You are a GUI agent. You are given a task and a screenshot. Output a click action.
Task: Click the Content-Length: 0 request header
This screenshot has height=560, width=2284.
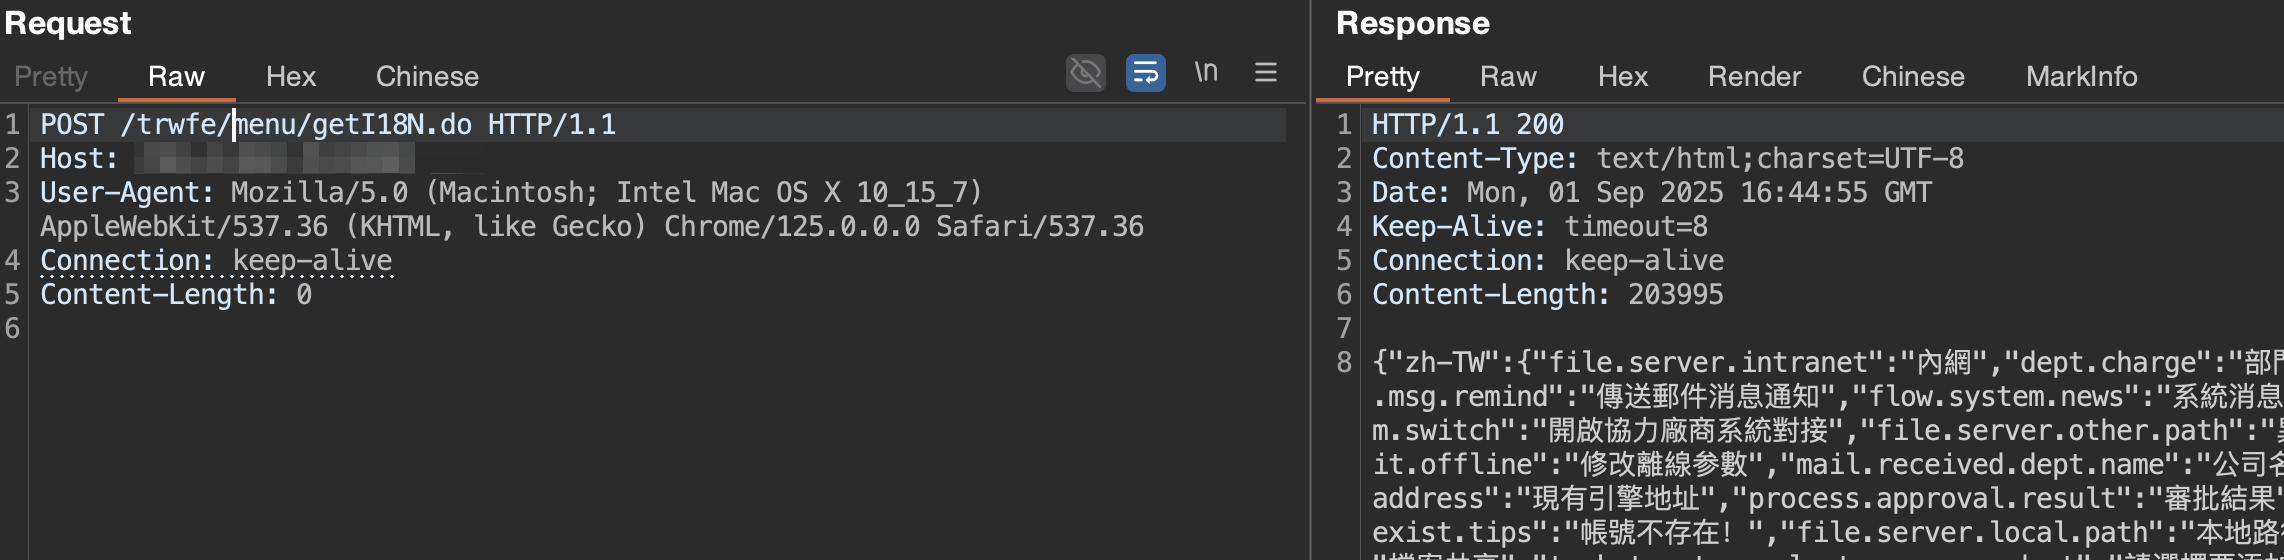click(x=176, y=295)
